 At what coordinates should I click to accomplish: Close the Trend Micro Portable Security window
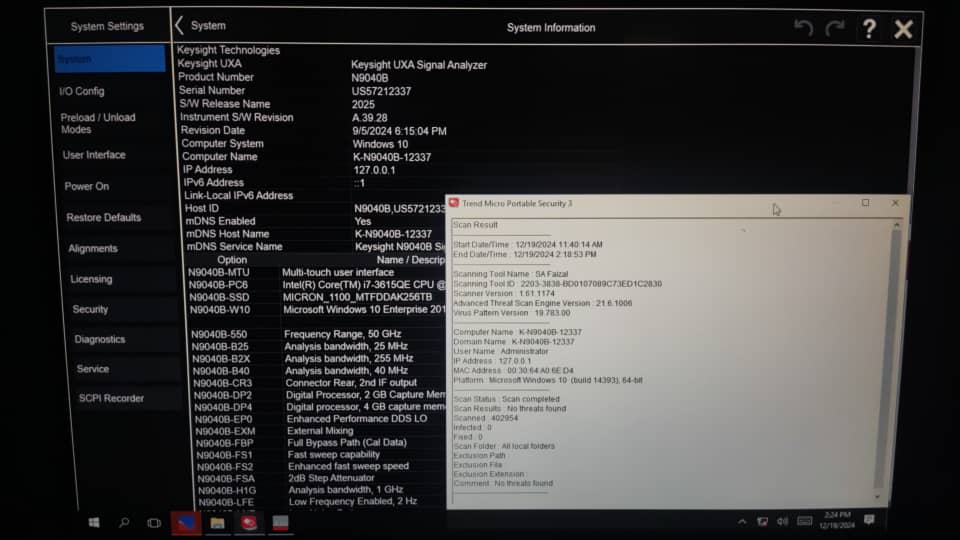pos(895,203)
